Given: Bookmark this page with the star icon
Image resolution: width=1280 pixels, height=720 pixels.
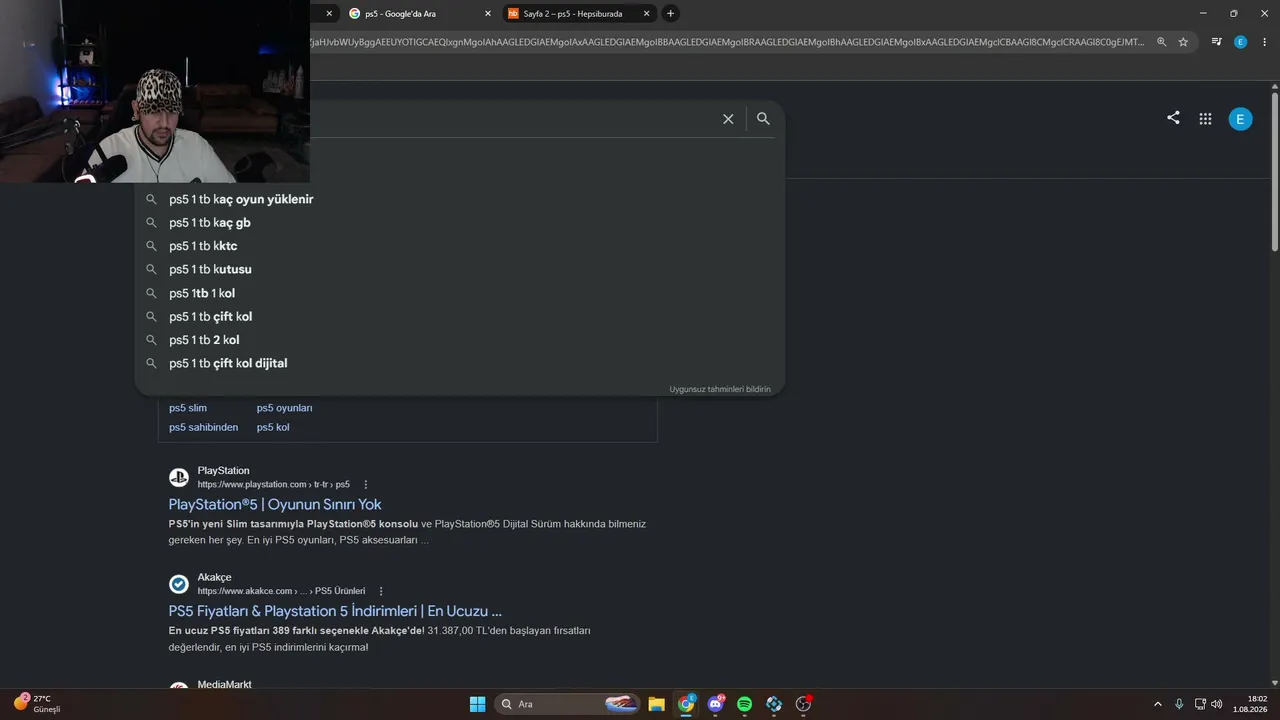Looking at the screenshot, I should click(1183, 42).
